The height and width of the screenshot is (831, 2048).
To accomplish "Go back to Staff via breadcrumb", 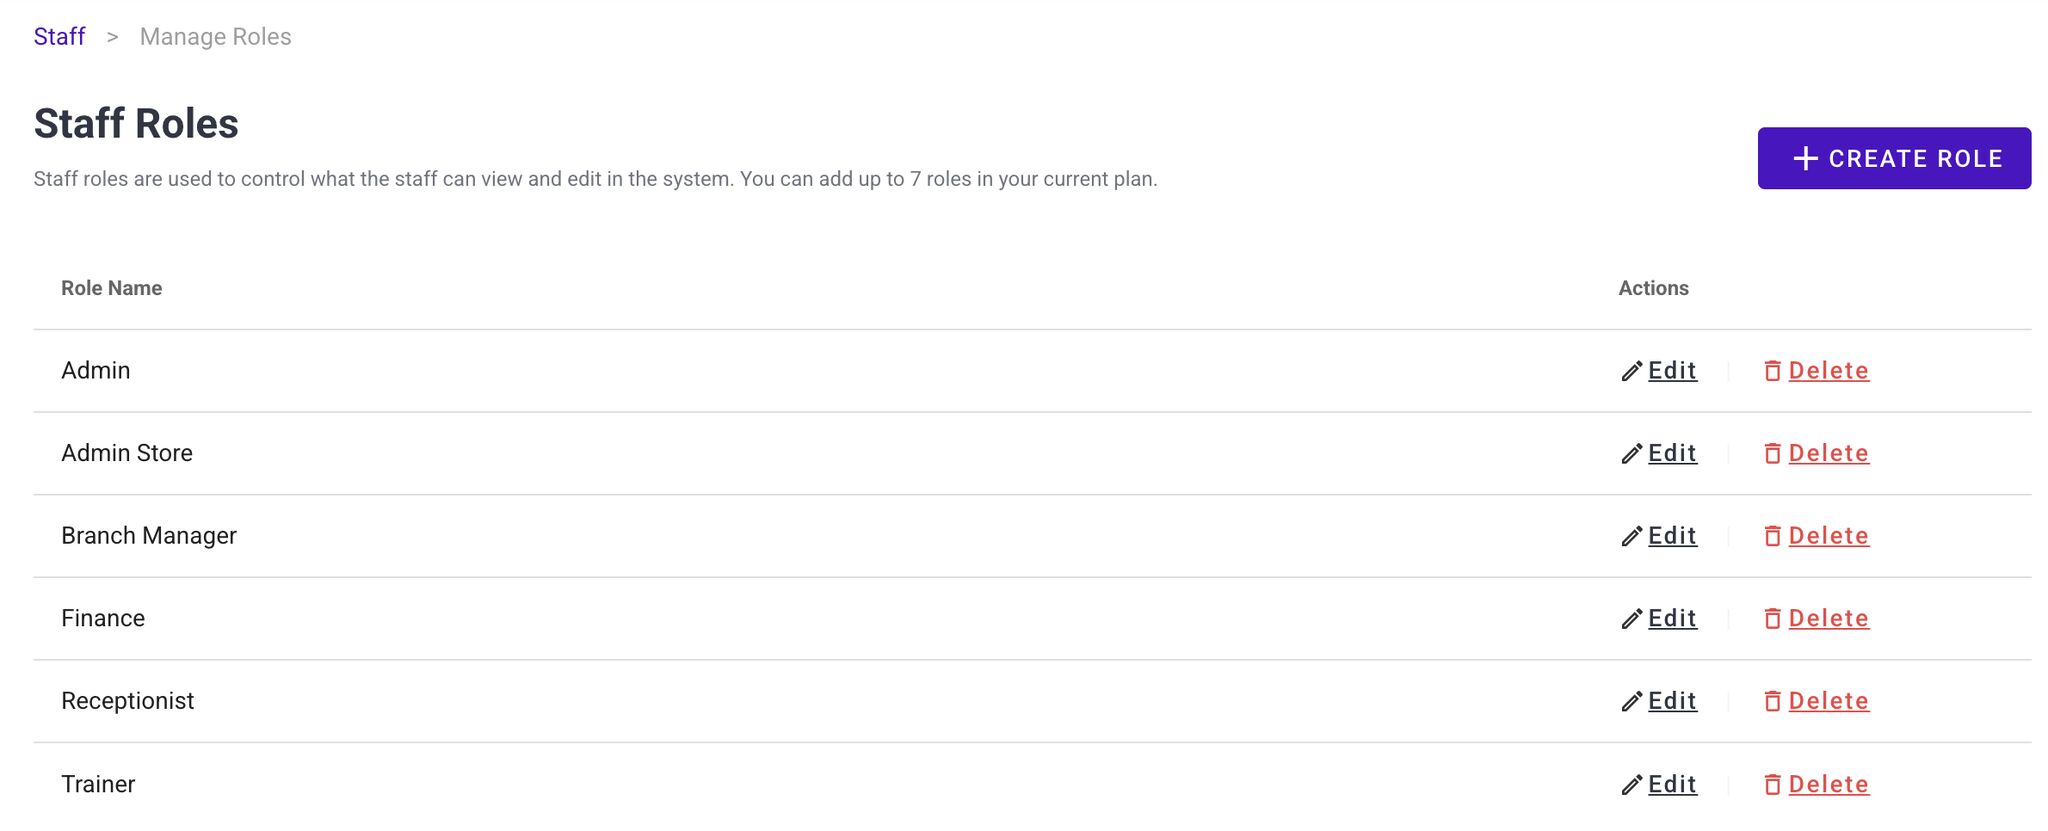I will click(x=59, y=37).
